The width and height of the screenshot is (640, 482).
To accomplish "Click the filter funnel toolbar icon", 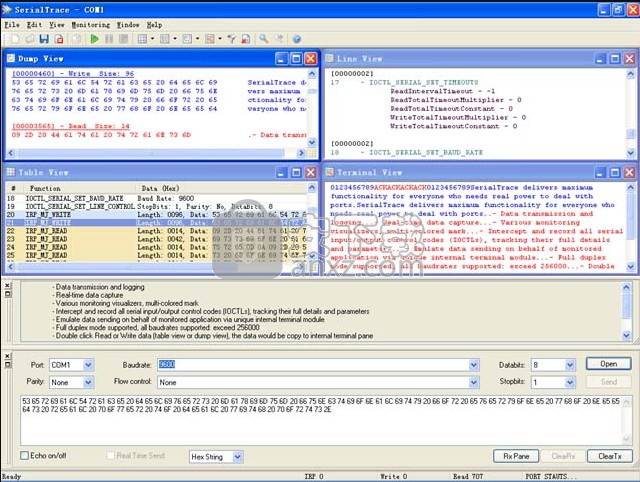I will coord(231,39).
